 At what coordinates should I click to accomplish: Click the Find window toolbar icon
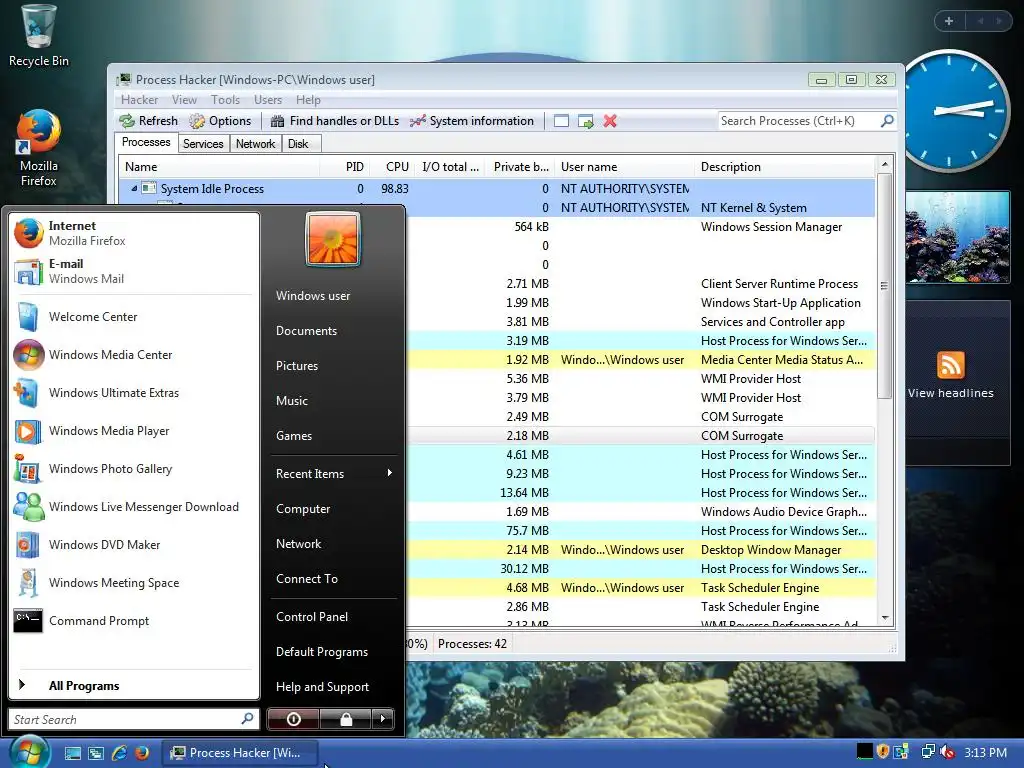pos(561,121)
